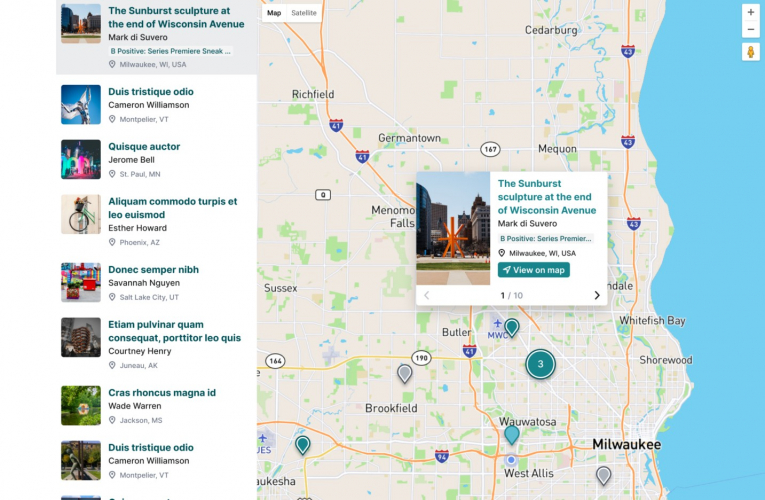Click the bicycle thumbnail for Aliquam commodo
Screen dimensions: 765x500
coord(81,214)
